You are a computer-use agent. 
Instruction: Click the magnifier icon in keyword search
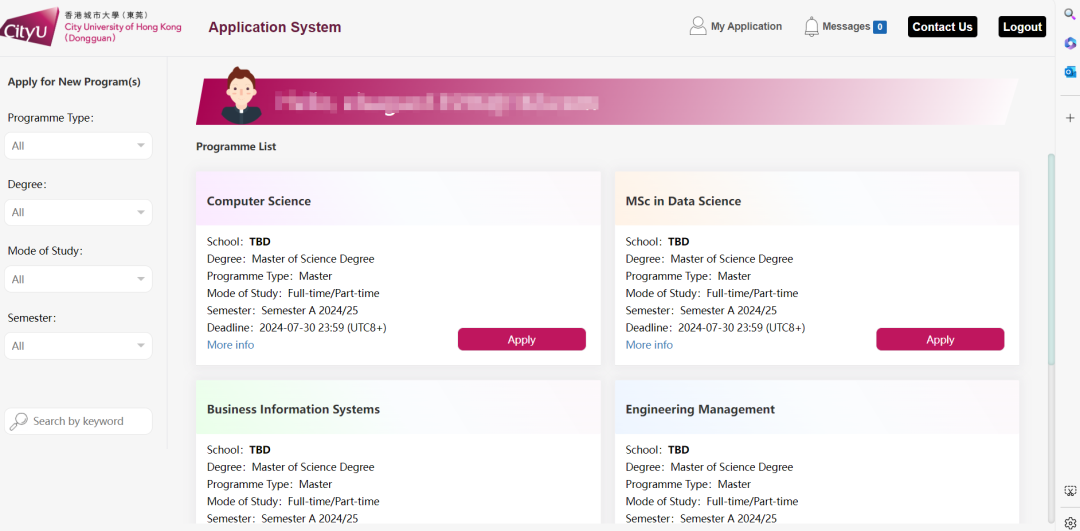point(19,421)
